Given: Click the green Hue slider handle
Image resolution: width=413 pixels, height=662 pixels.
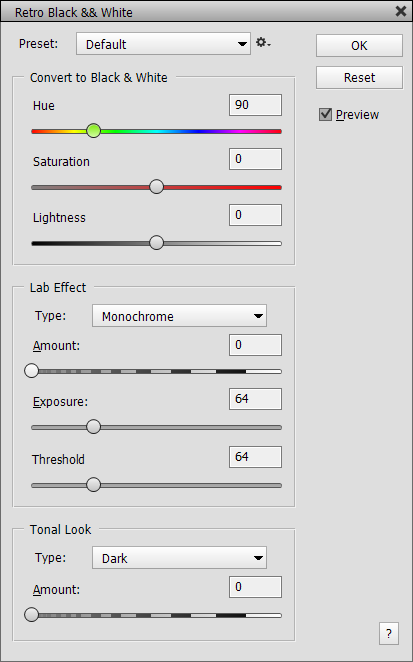Looking at the screenshot, I should coord(93,131).
